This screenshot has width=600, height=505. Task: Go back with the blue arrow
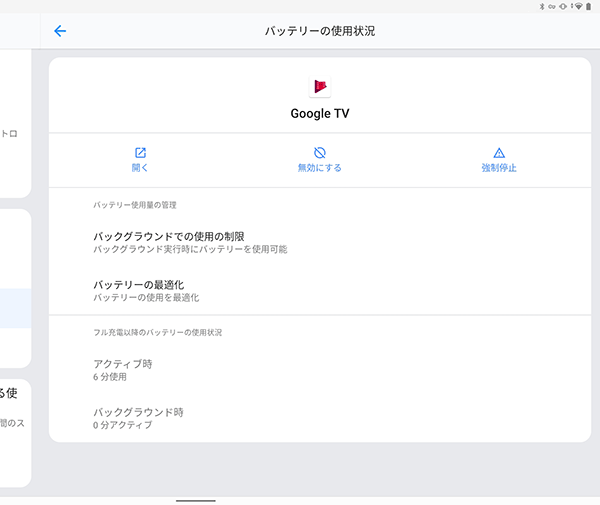tap(60, 31)
